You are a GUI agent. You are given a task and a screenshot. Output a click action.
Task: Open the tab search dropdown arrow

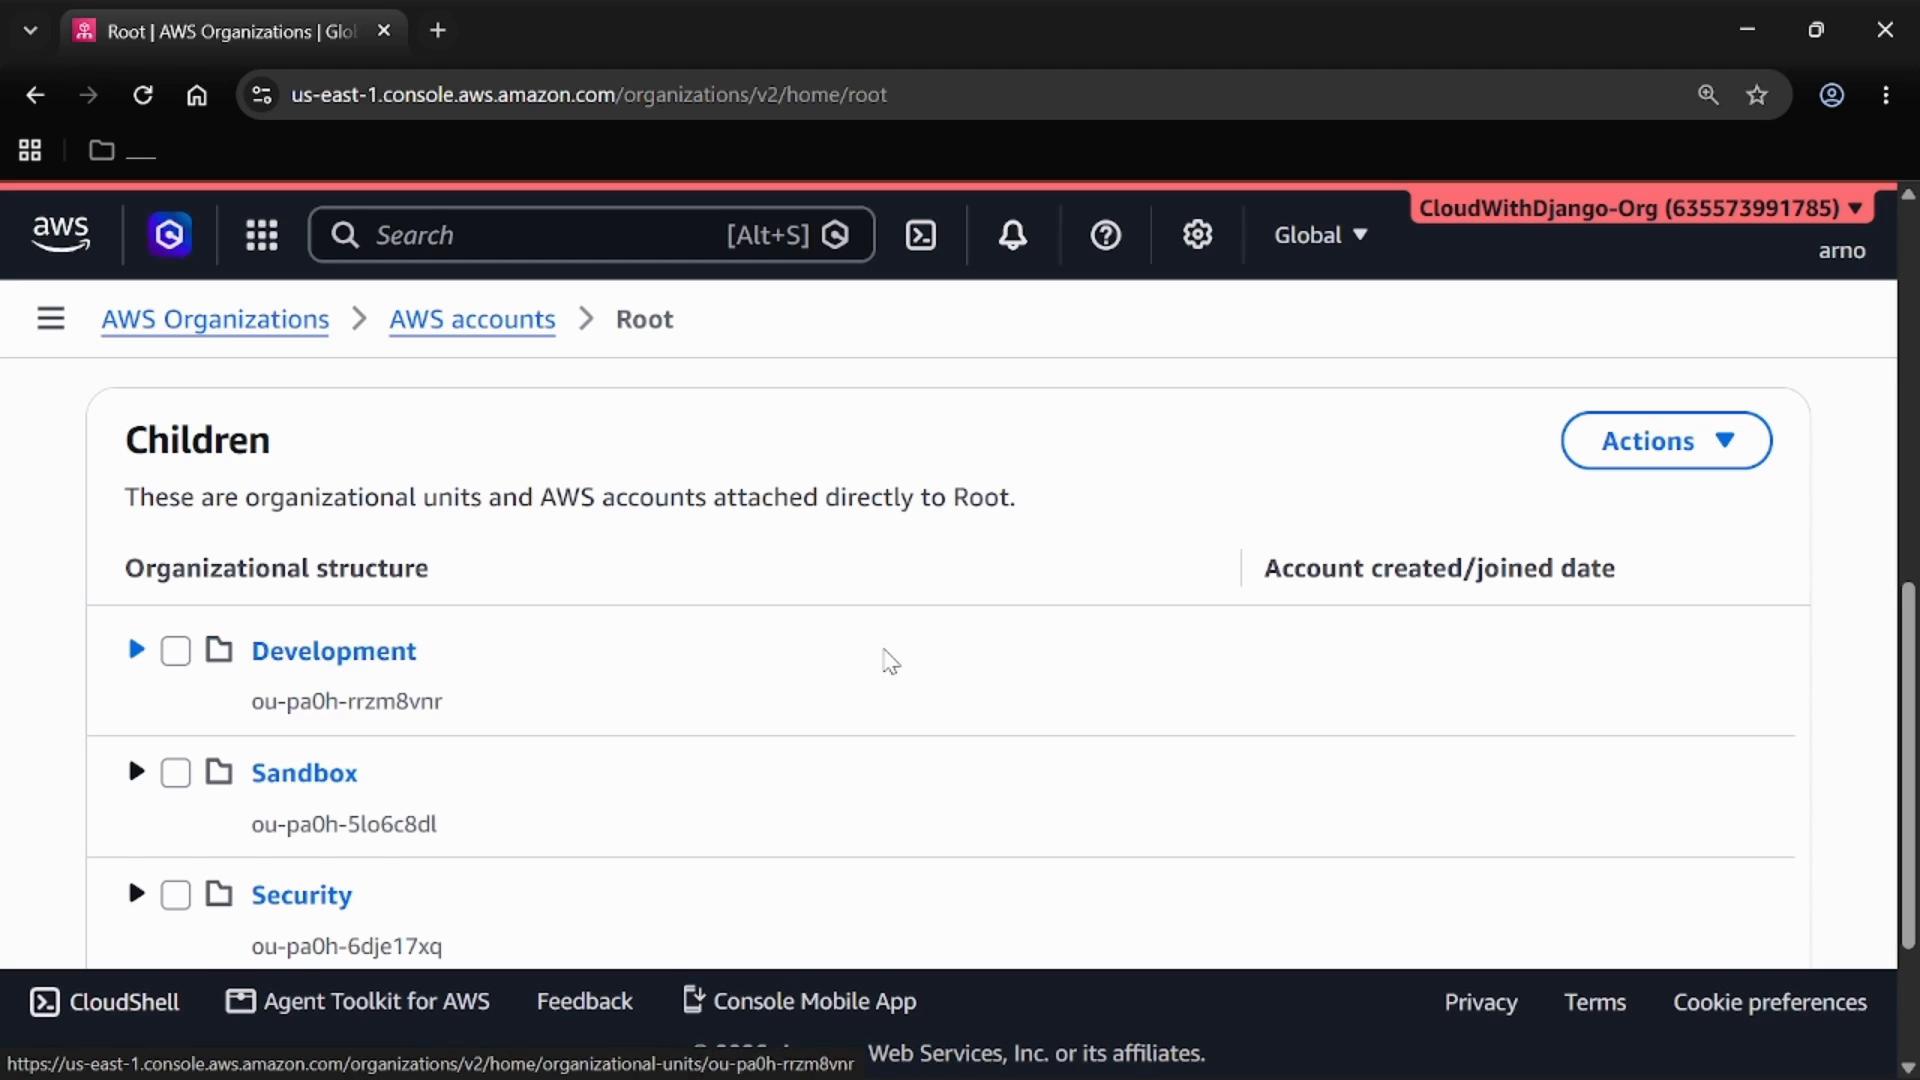(x=31, y=31)
